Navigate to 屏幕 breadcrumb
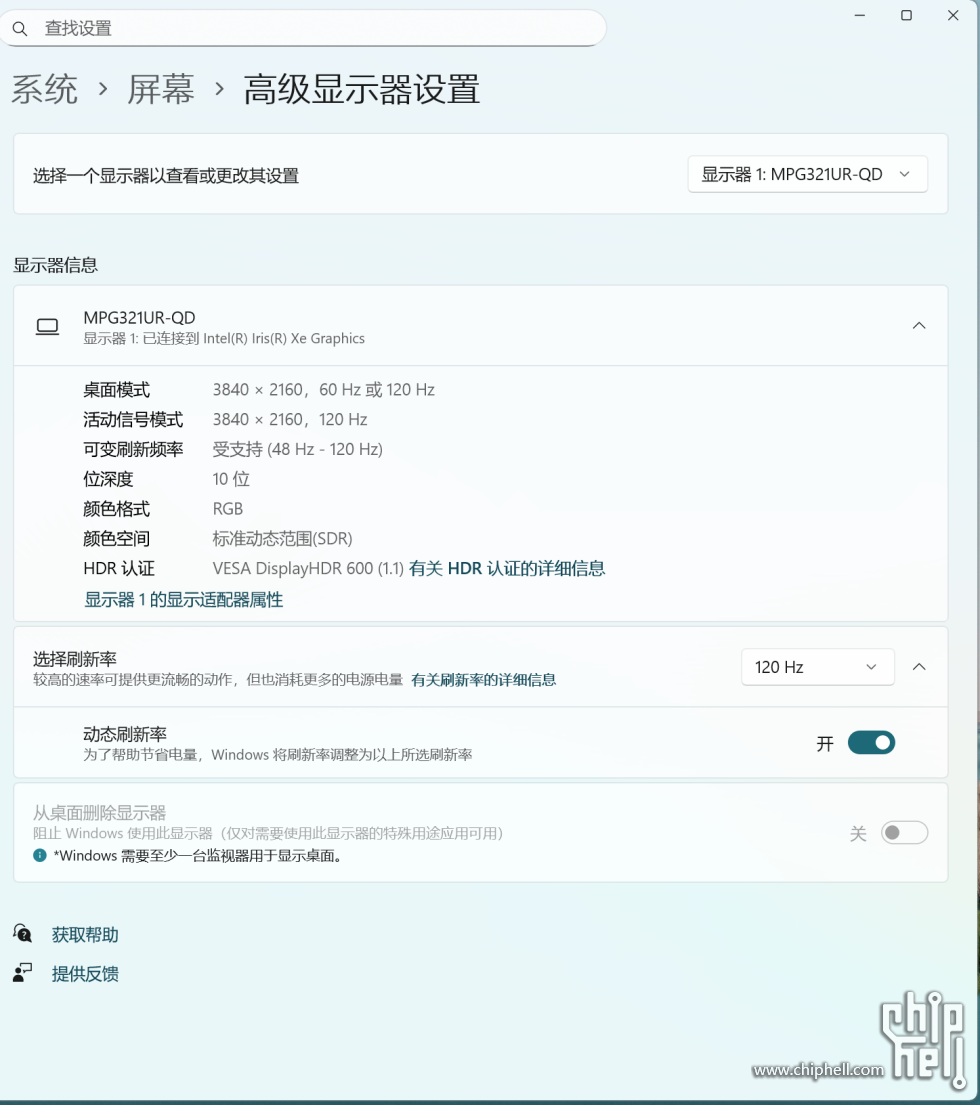980x1105 pixels. click(160, 90)
